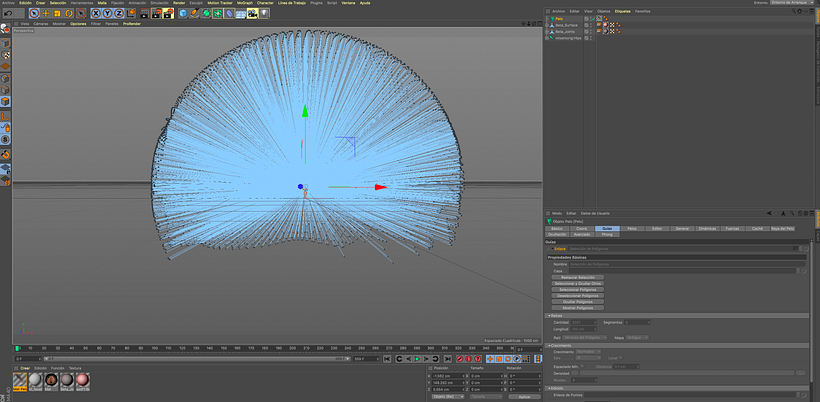Go to the end of animation

pos(448,359)
